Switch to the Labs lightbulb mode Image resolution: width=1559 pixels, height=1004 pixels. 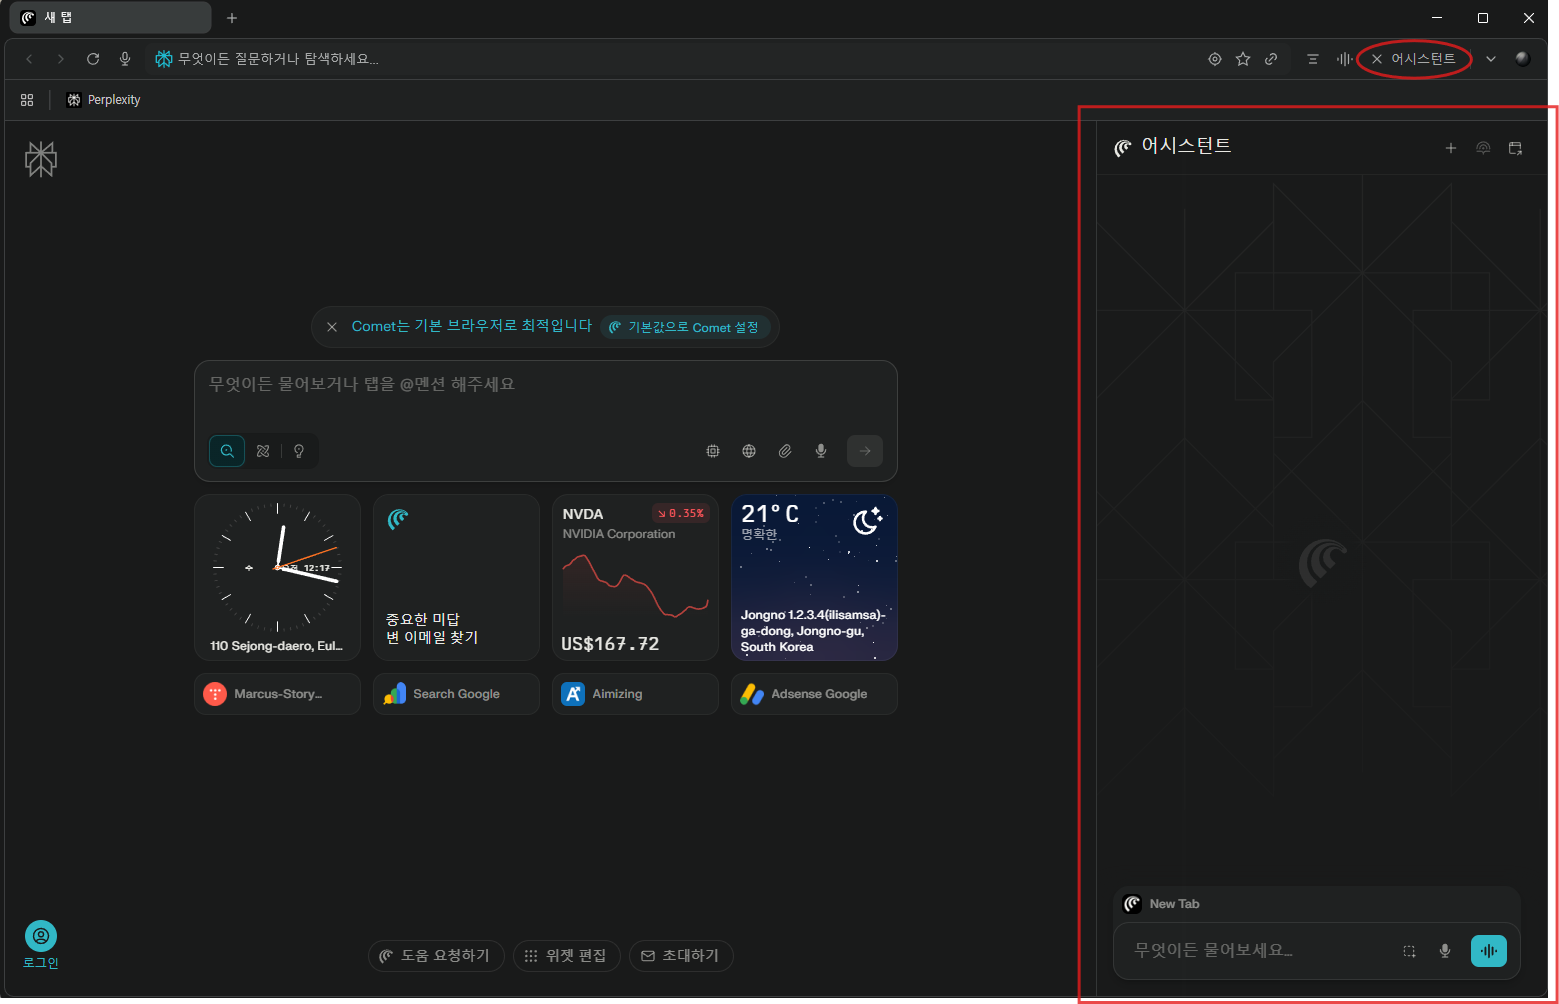coord(299,451)
